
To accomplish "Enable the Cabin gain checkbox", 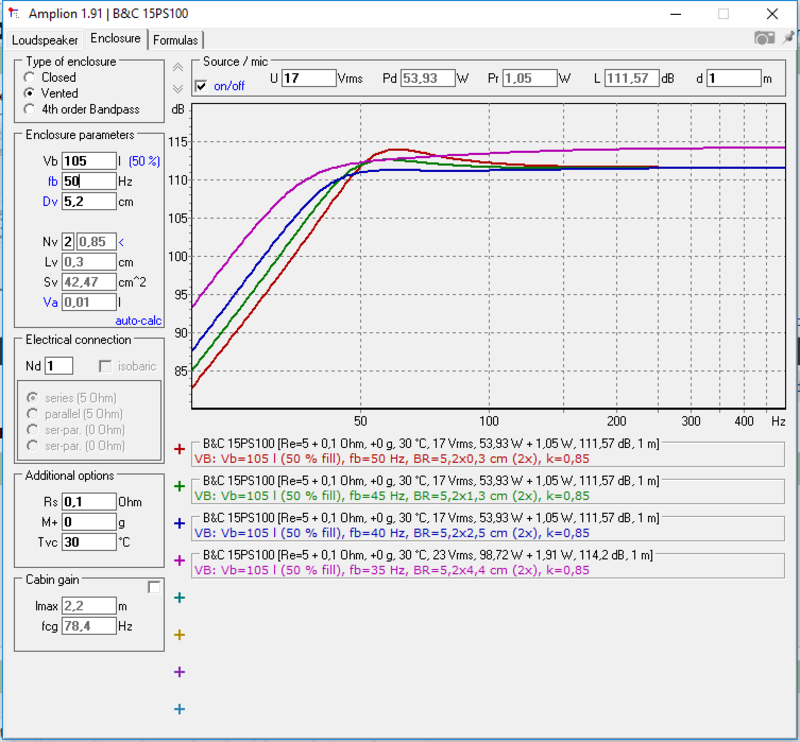I will pos(154,587).
